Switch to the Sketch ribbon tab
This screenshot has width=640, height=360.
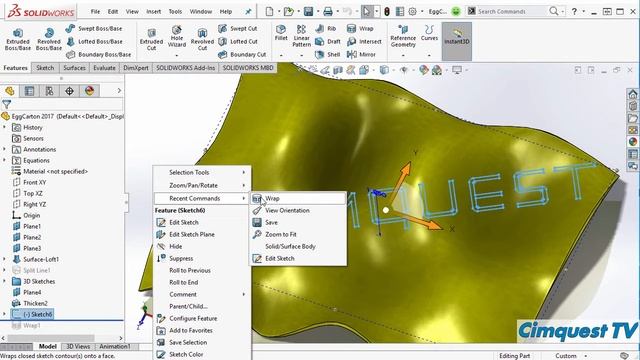coord(45,68)
